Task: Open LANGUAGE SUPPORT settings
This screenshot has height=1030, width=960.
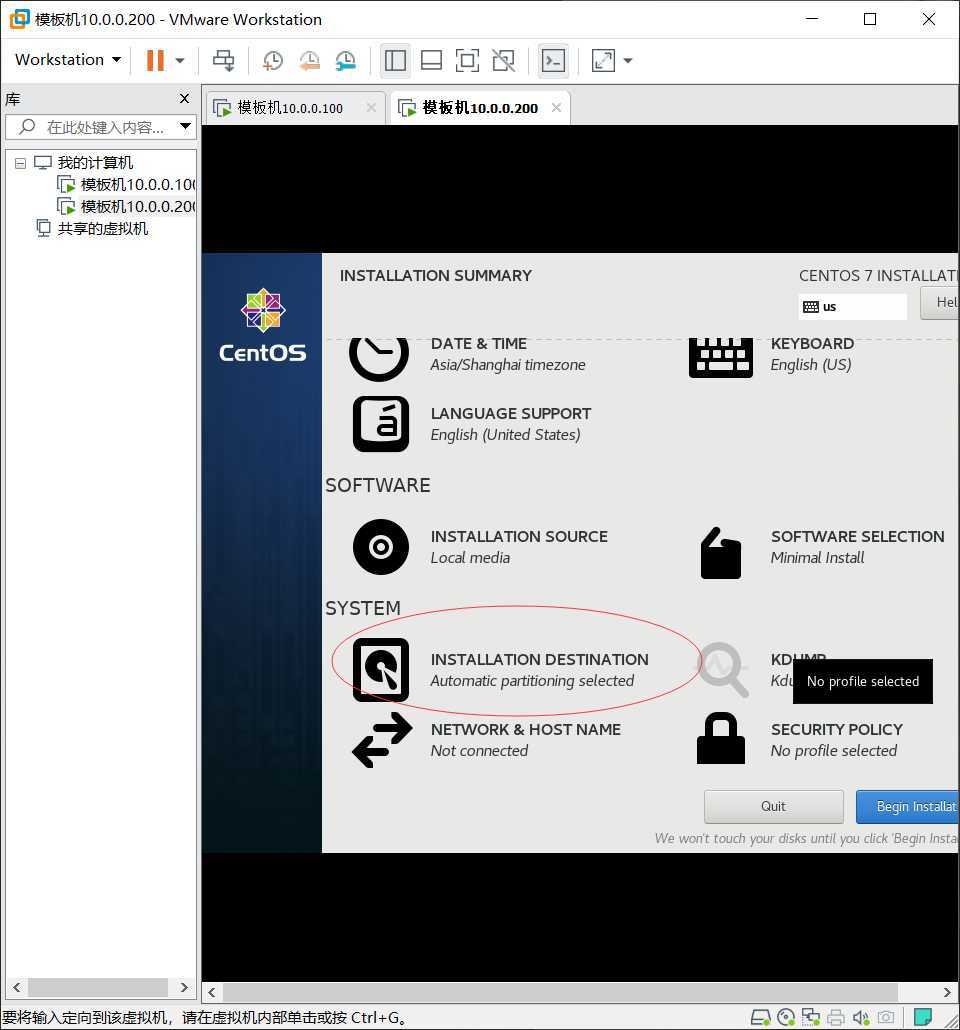Action: tap(472, 424)
